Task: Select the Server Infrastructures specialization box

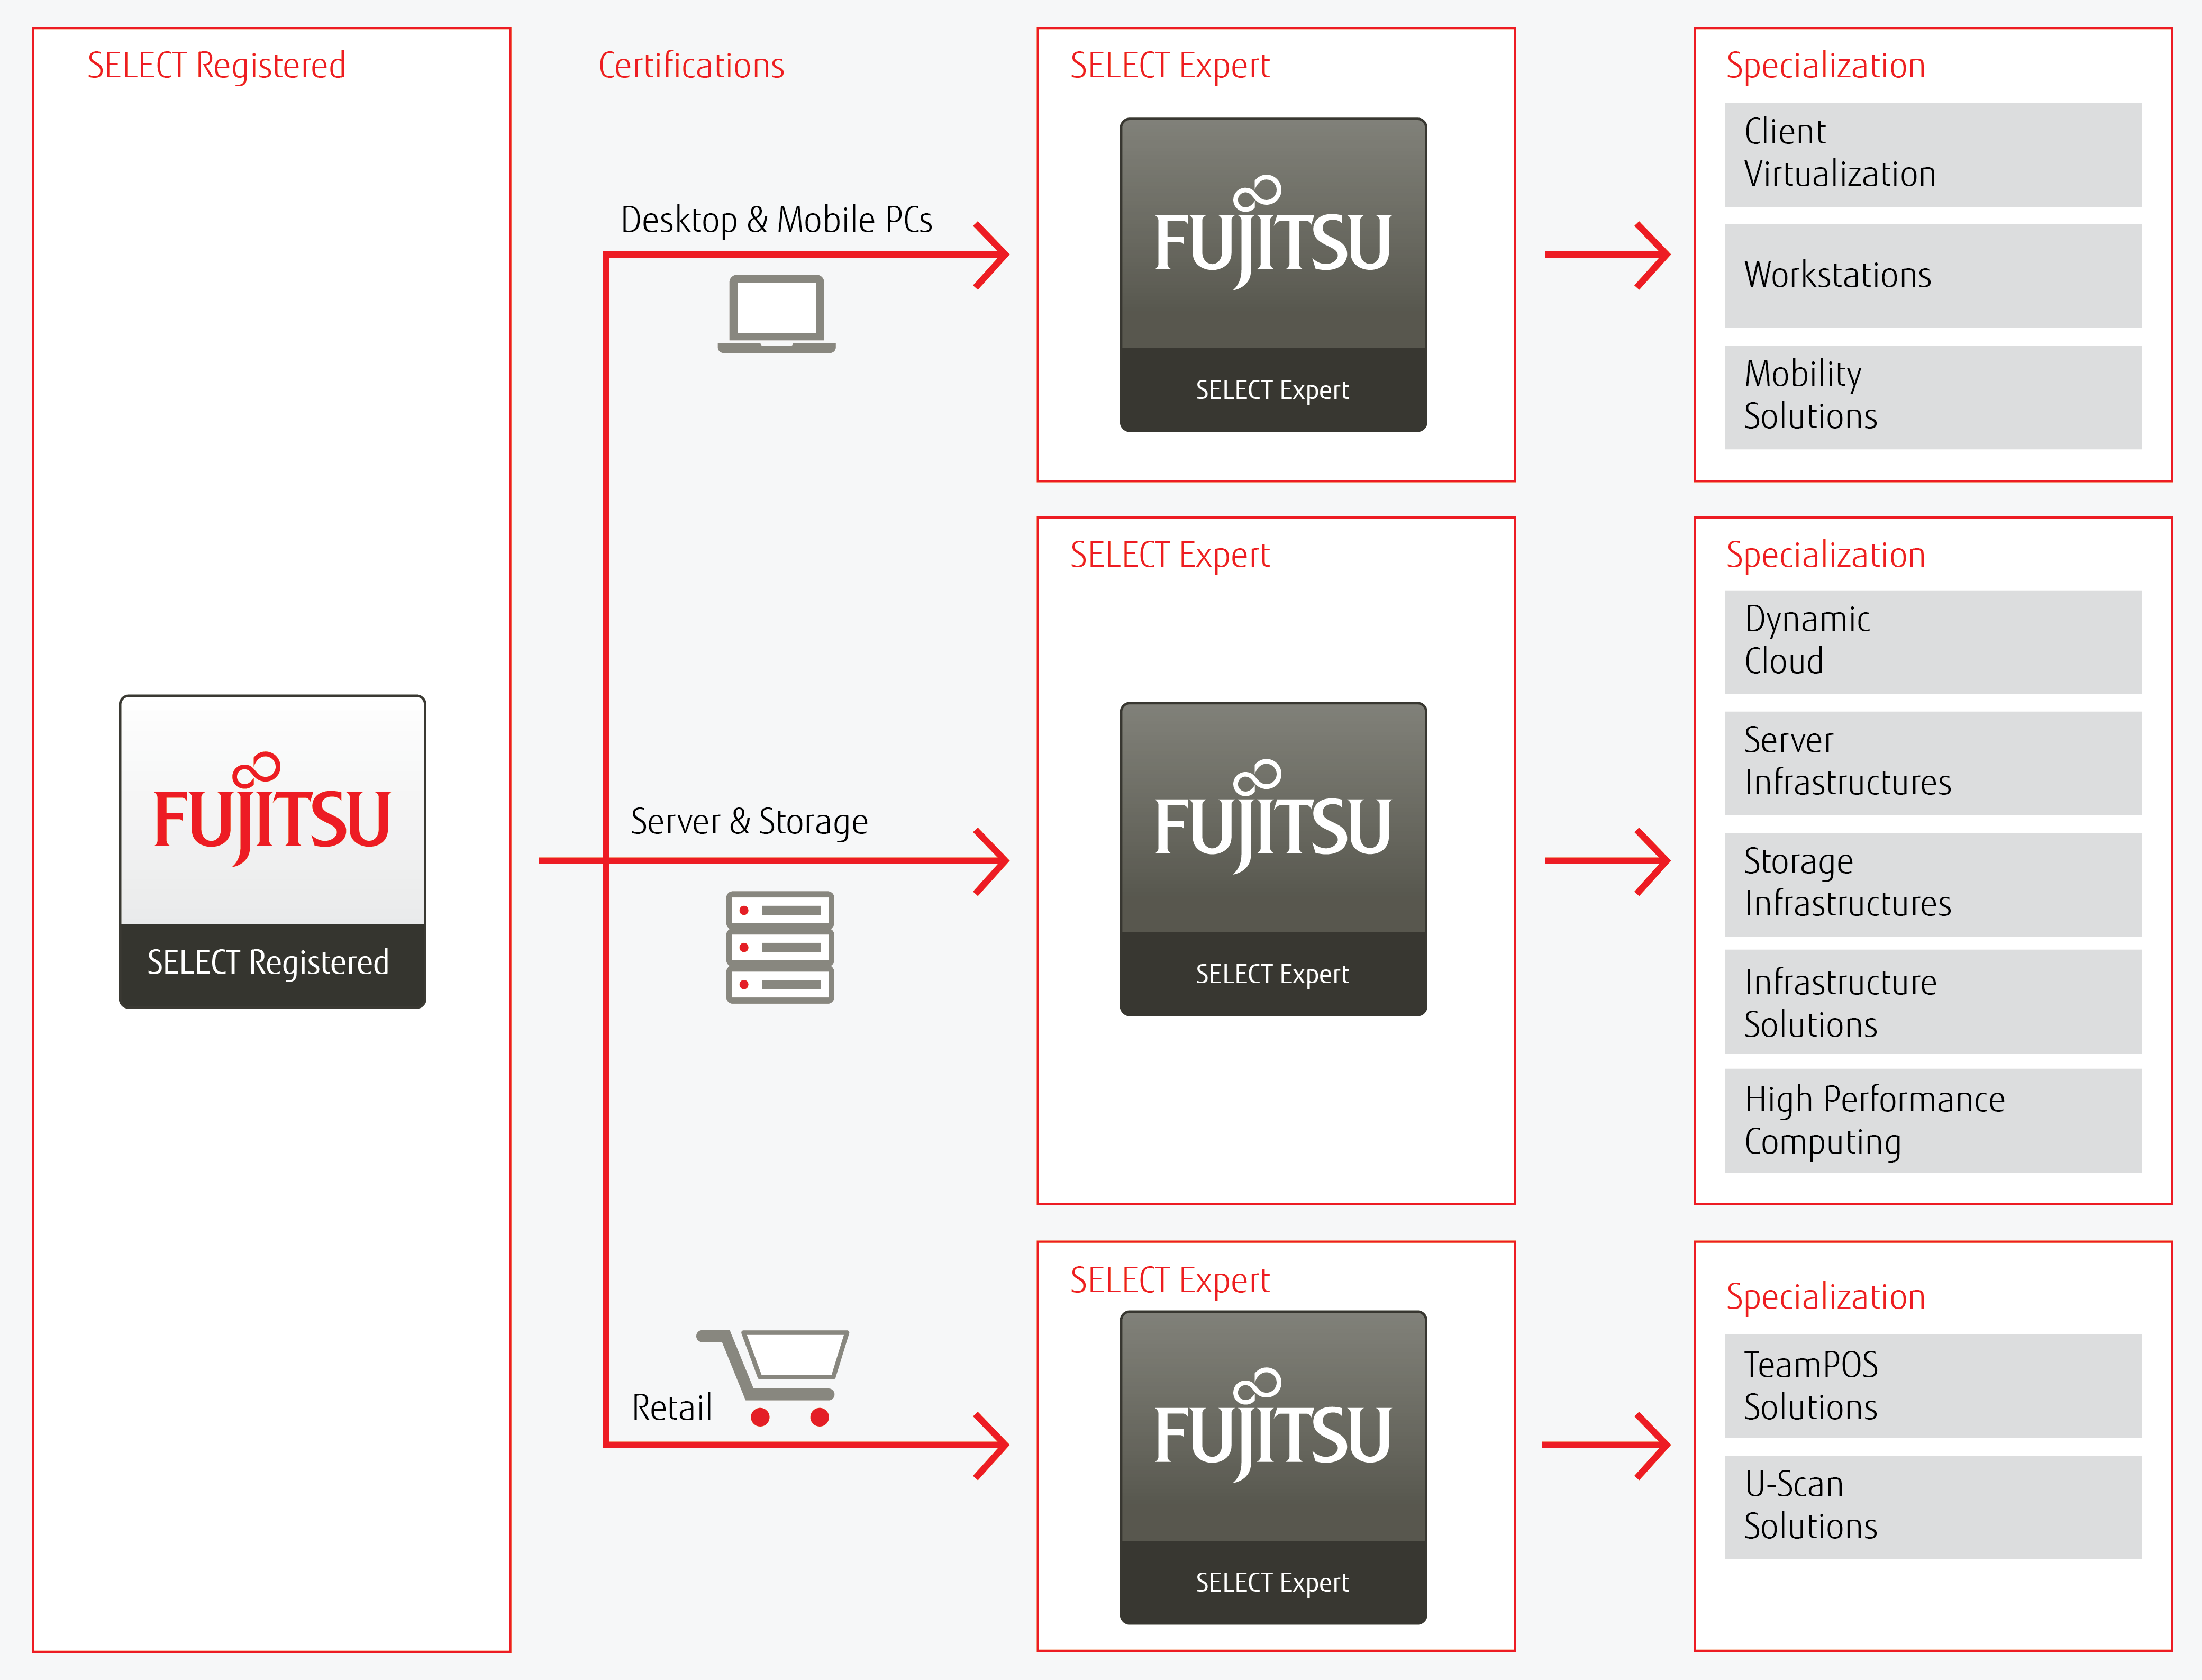Action: click(x=1932, y=763)
